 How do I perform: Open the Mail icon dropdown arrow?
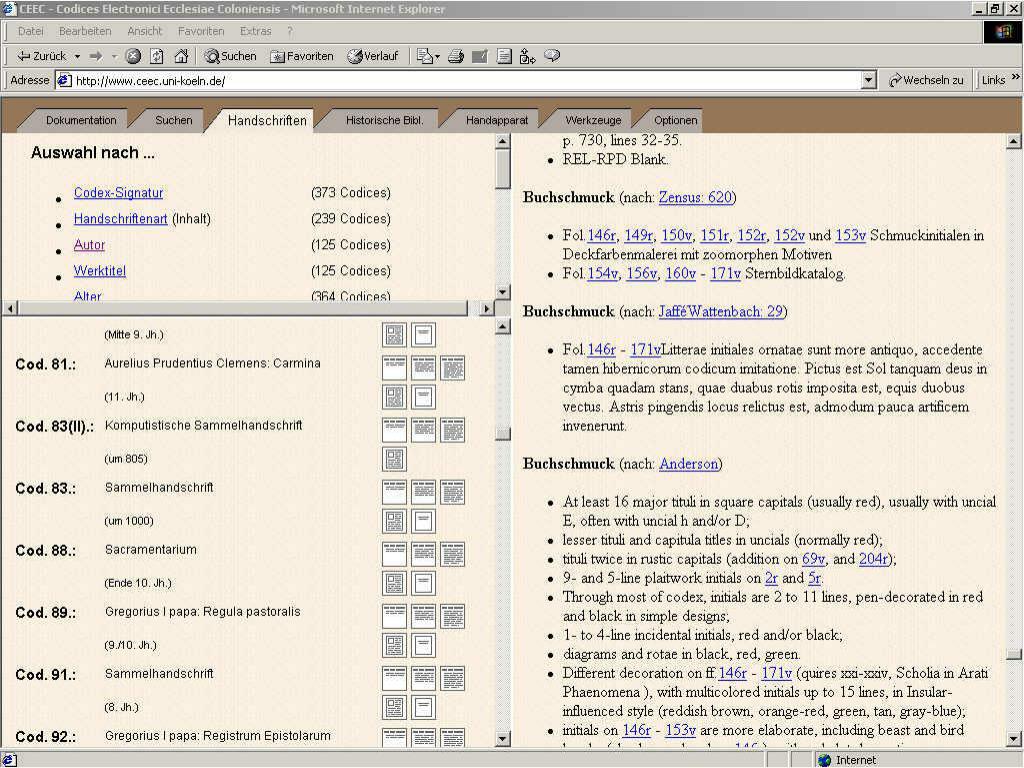tap(437, 56)
